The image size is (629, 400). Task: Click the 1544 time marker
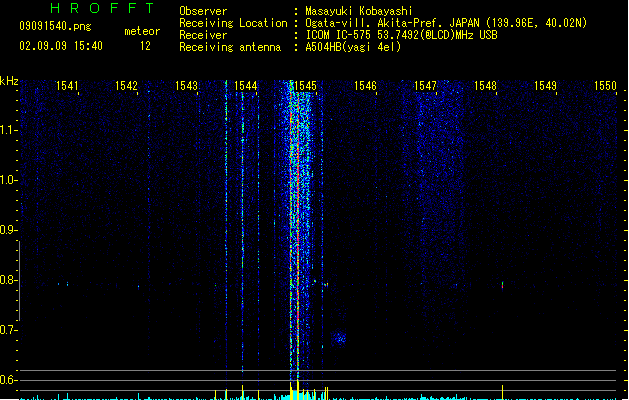pos(246,86)
